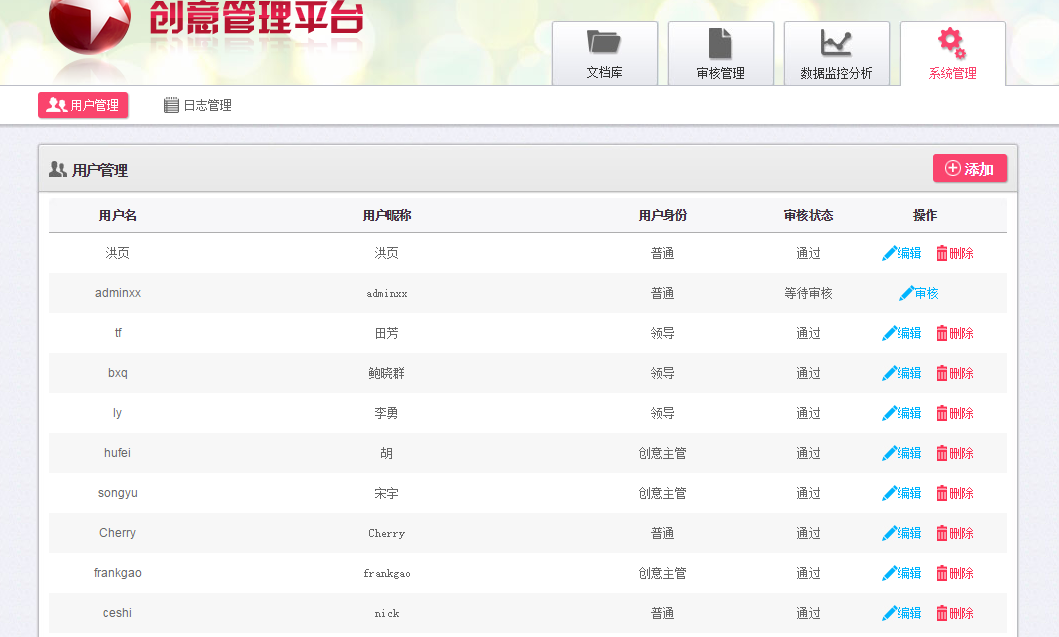
Task: Click the 用户昵称 column header
Action: [x=386, y=215]
